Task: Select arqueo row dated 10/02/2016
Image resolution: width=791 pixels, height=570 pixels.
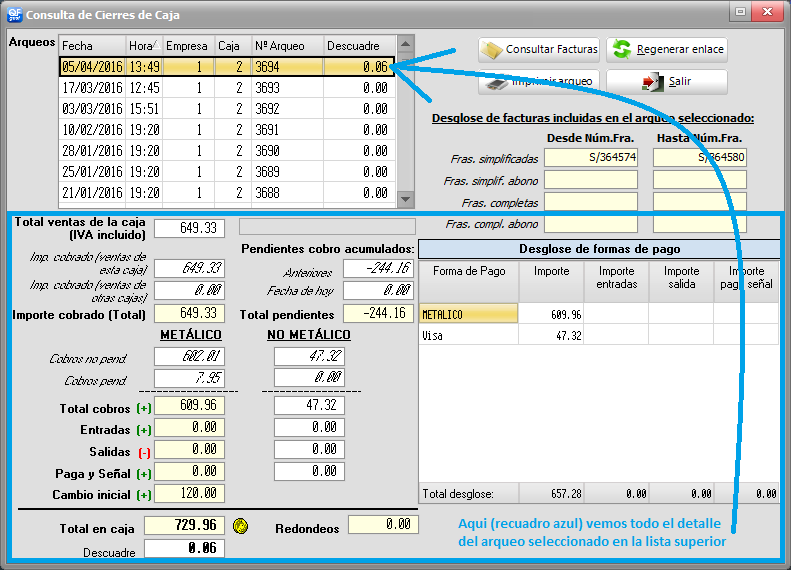Action: (x=227, y=130)
